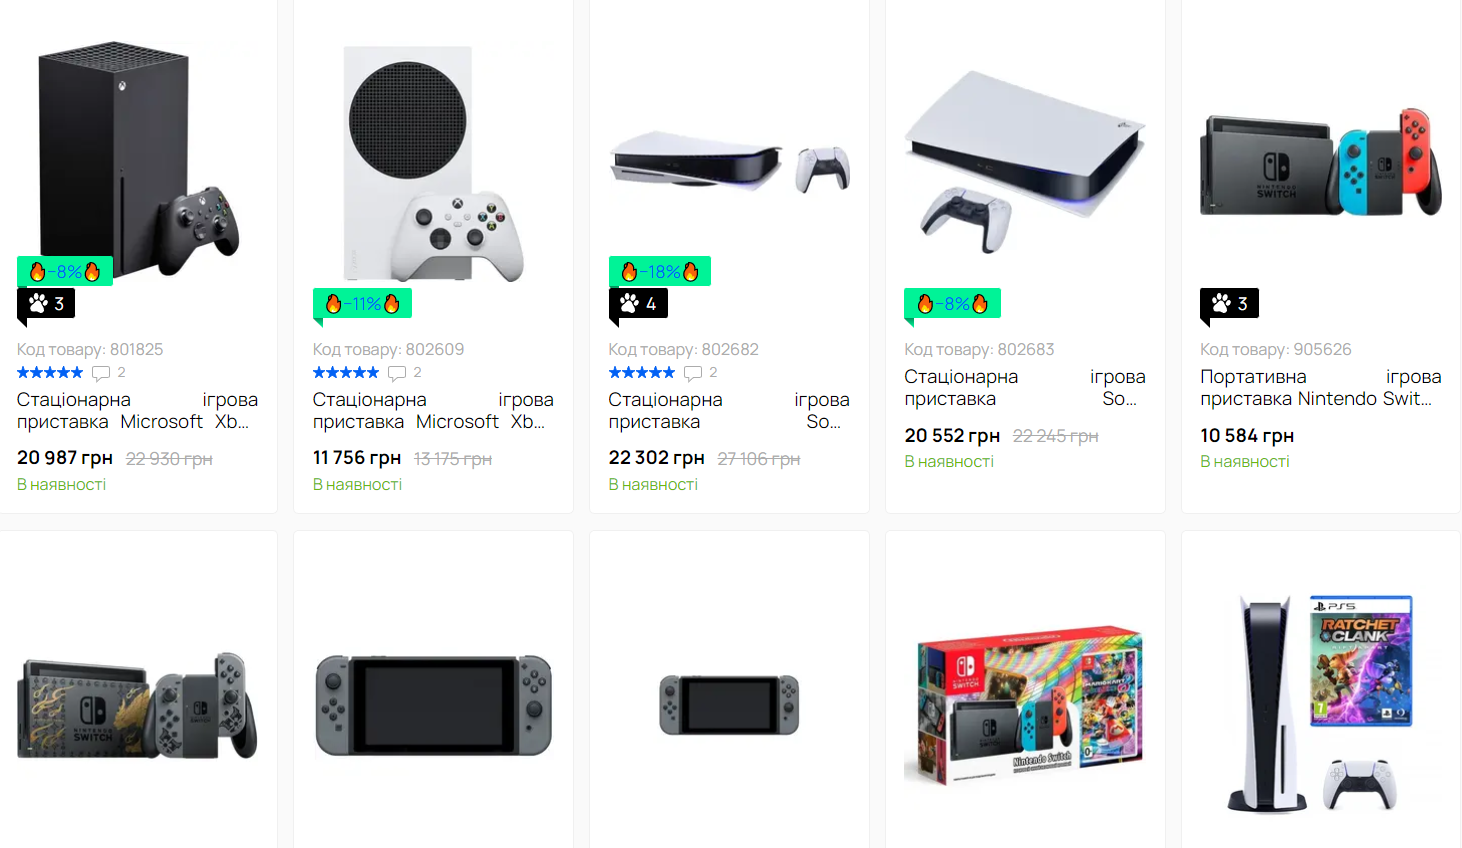Click the paw badge under the red-blue Nintendo Switch
Viewport: 1462px width, 848px height.
(x=1229, y=303)
